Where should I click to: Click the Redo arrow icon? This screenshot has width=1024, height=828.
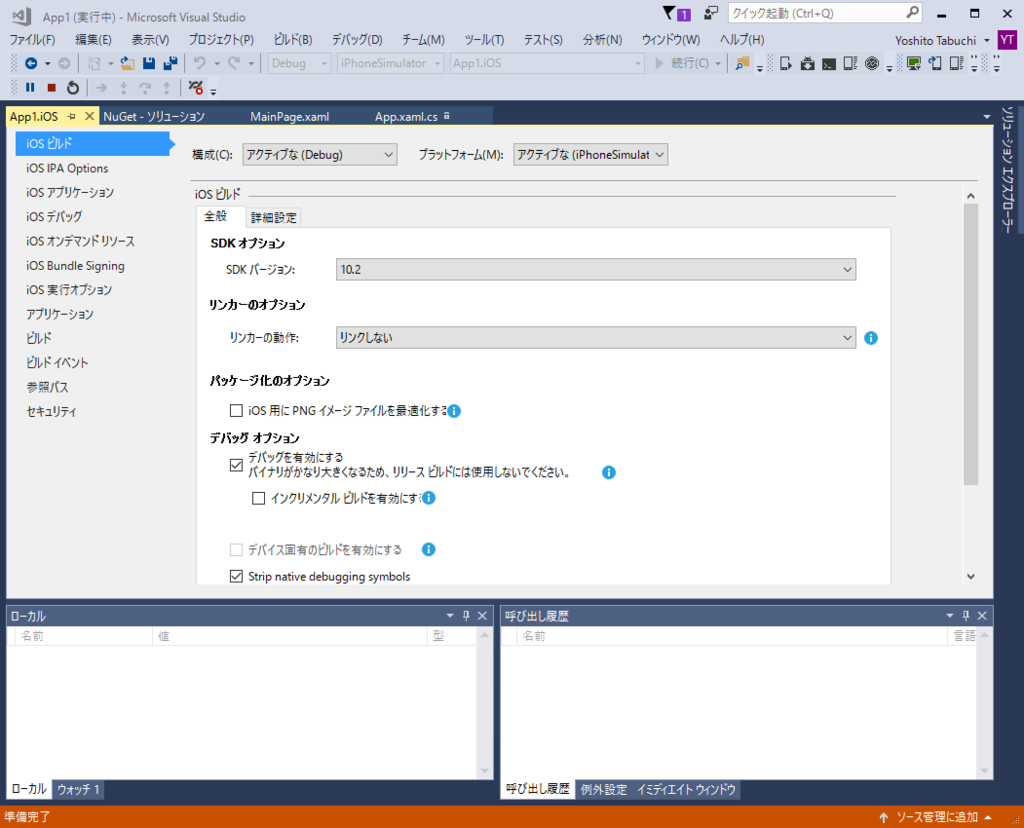(x=234, y=63)
